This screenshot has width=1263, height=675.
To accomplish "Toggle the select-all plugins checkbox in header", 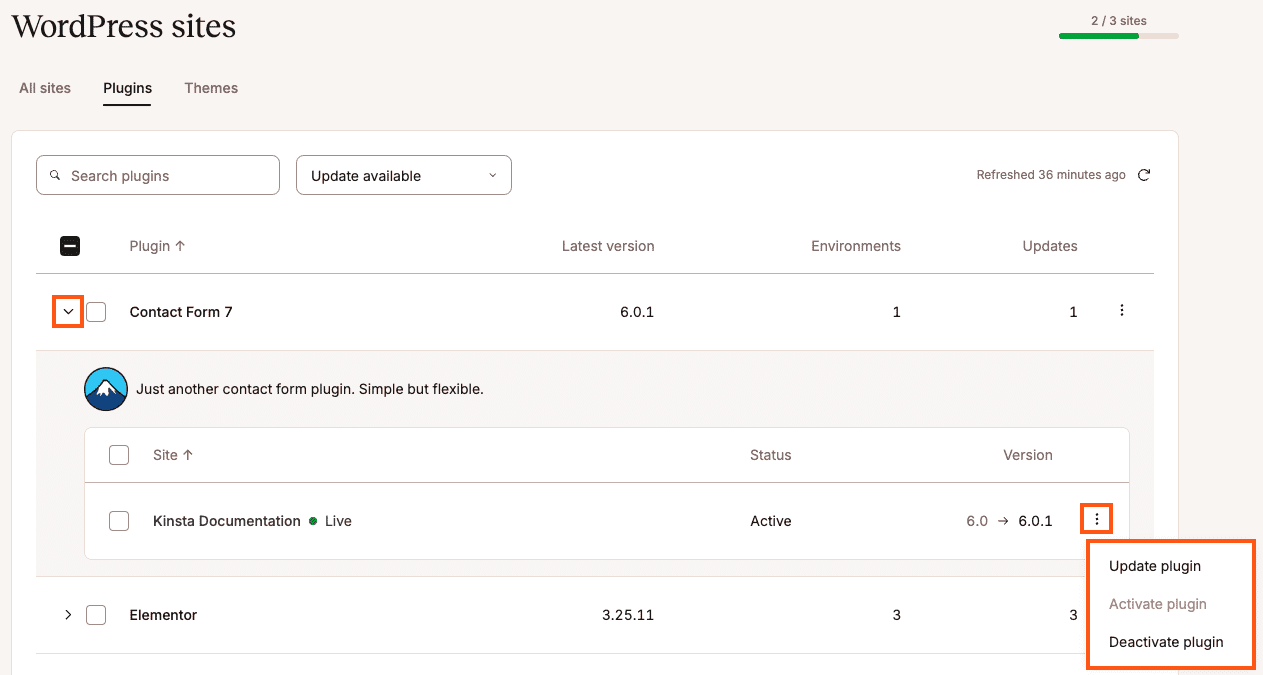I will point(70,246).
